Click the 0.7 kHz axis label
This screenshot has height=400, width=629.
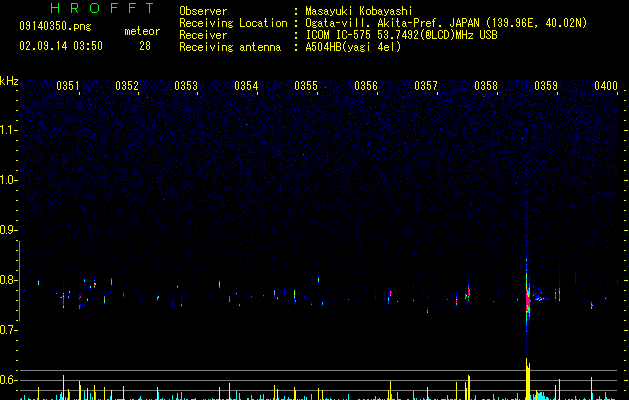[8, 330]
